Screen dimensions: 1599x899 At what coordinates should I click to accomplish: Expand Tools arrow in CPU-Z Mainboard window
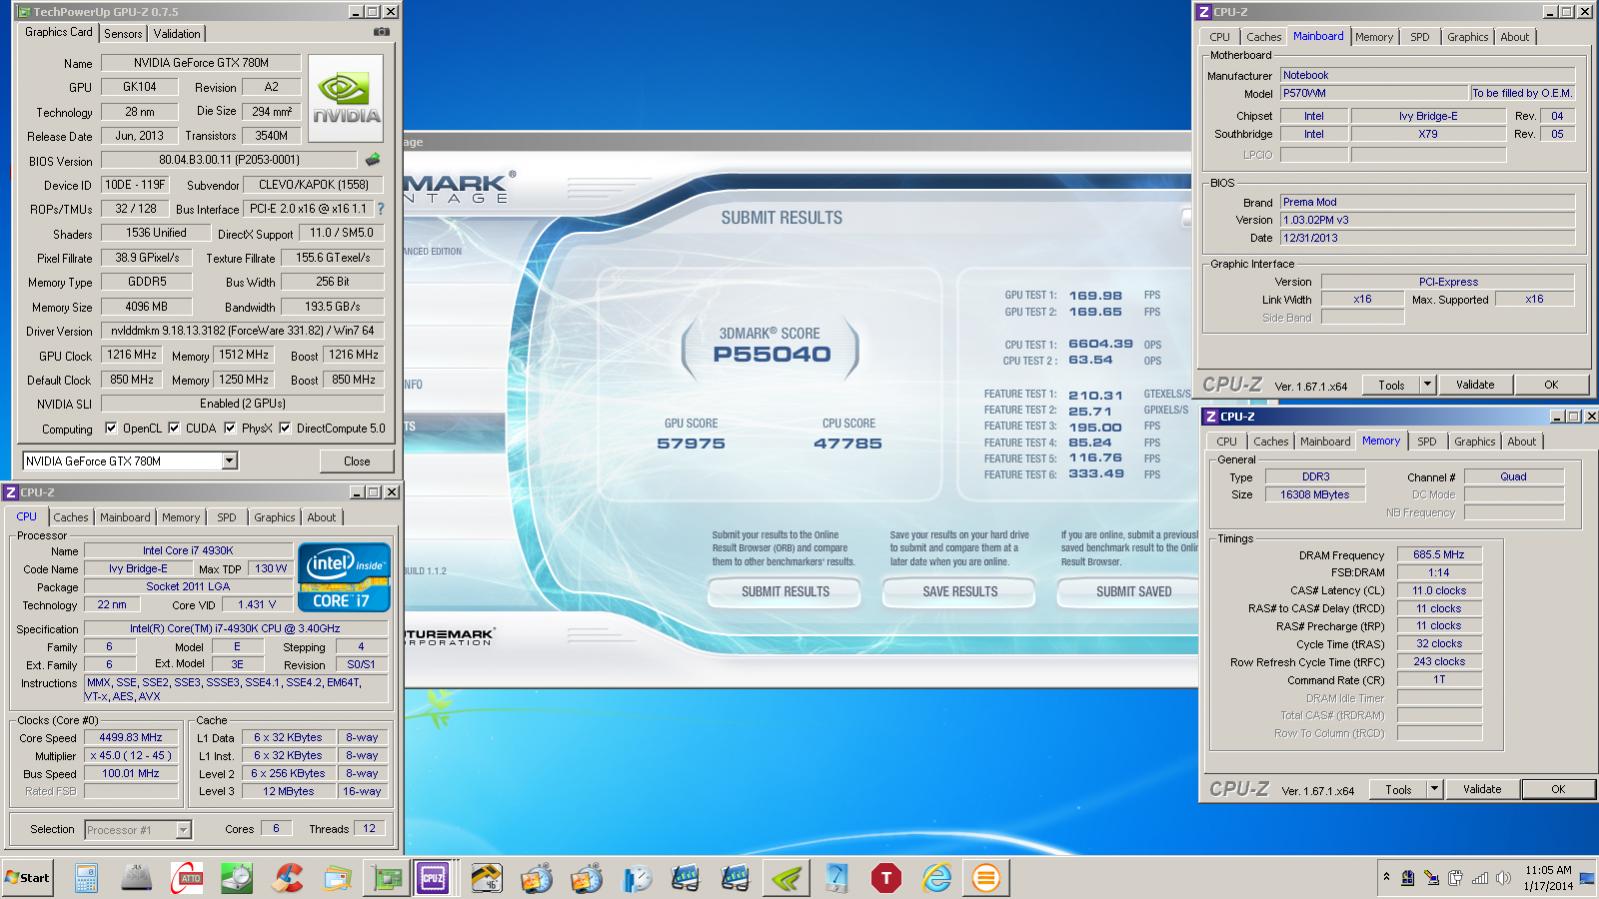coord(1427,385)
